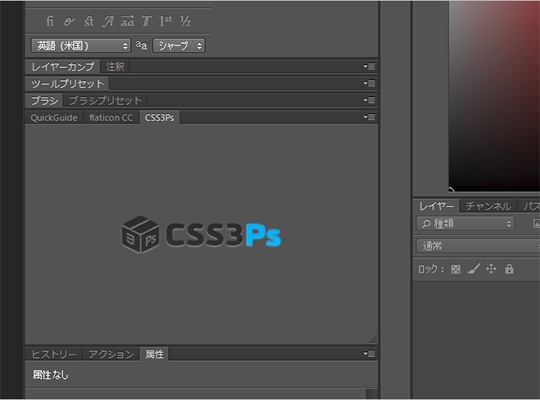The image size is (540, 400).
Task: Select the ブラシ tab
Action: [x=45, y=100]
